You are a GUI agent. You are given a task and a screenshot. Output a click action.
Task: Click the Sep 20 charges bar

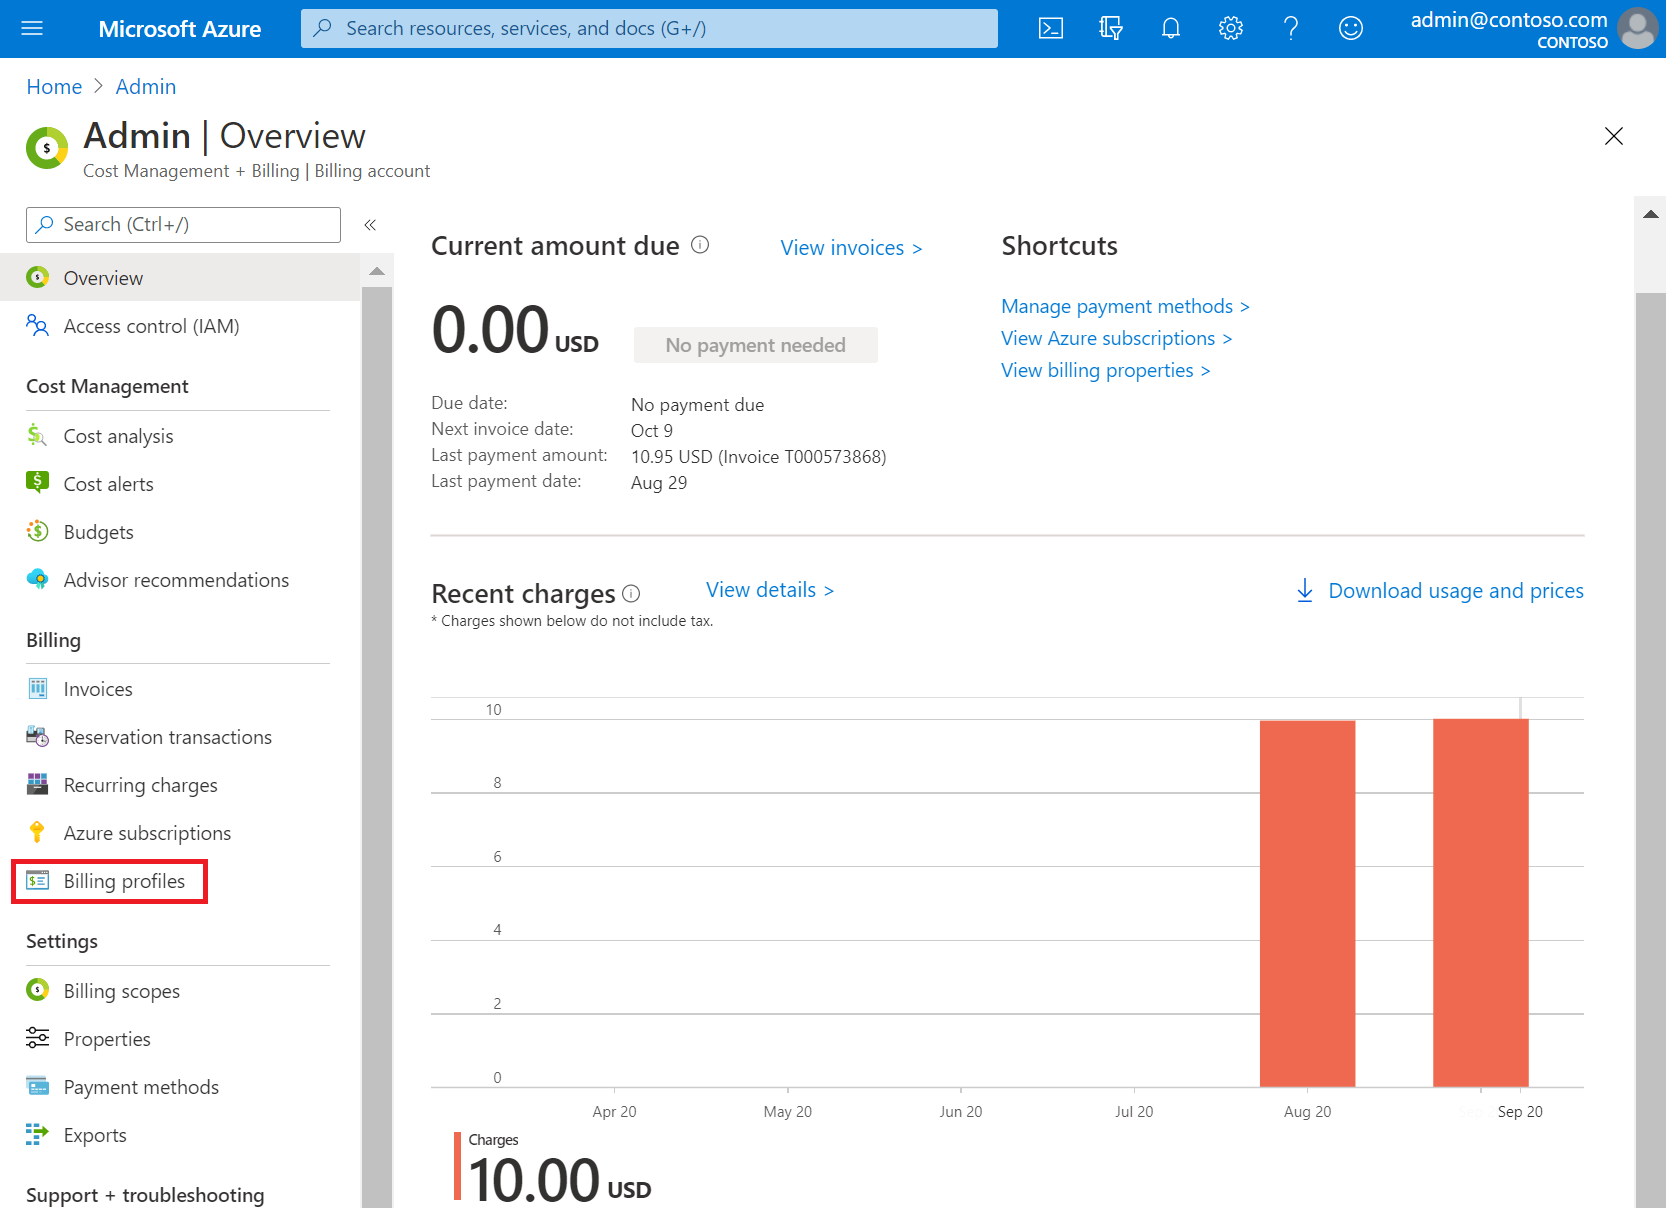[1480, 902]
